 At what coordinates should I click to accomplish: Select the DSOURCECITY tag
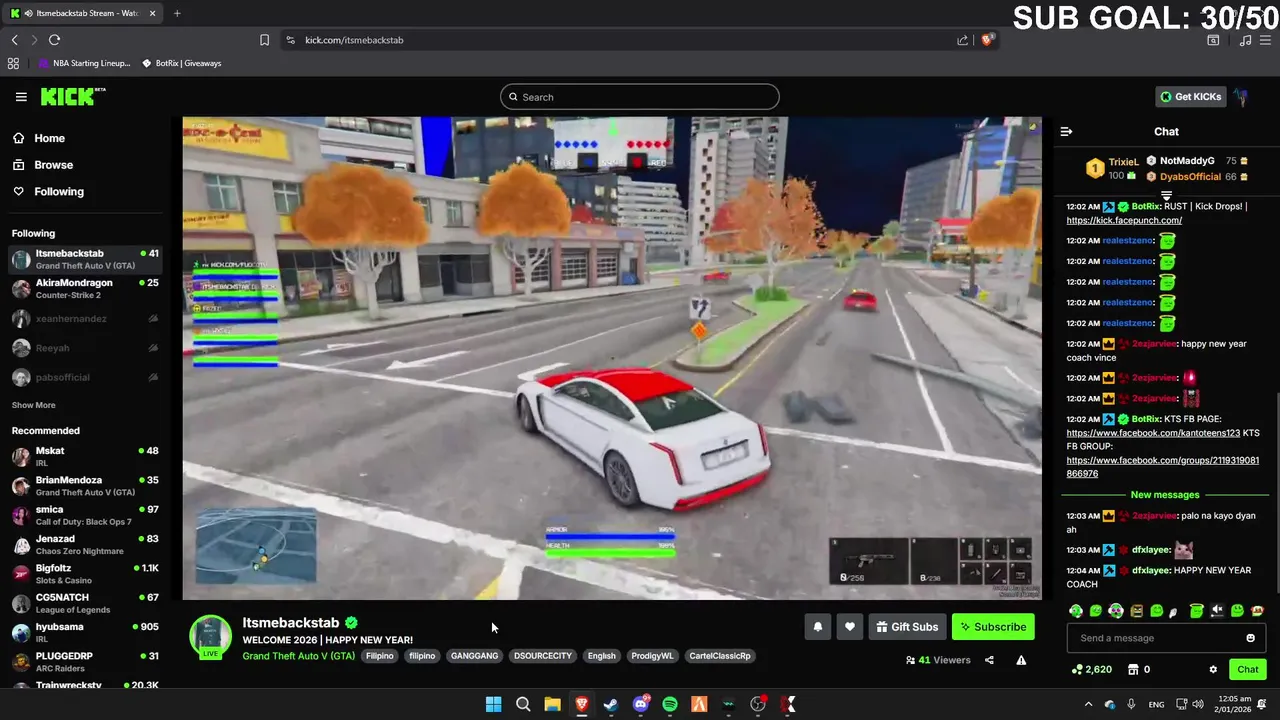click(x=542, y=656)
